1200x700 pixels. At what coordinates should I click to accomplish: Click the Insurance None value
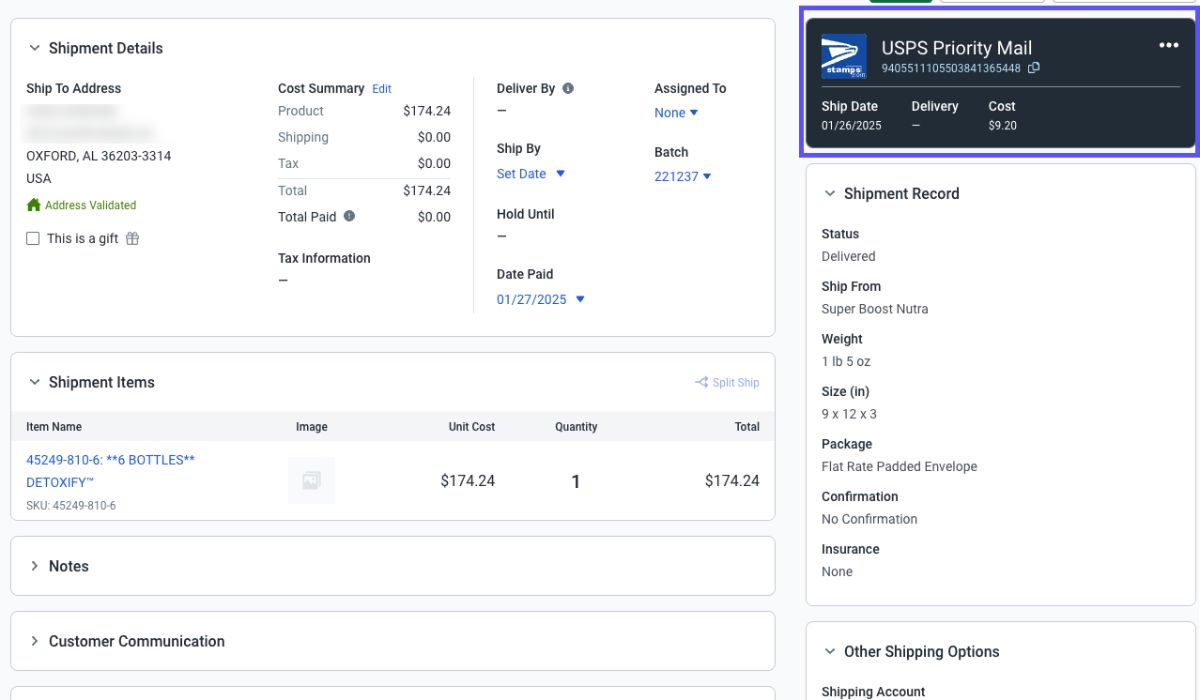837,572
